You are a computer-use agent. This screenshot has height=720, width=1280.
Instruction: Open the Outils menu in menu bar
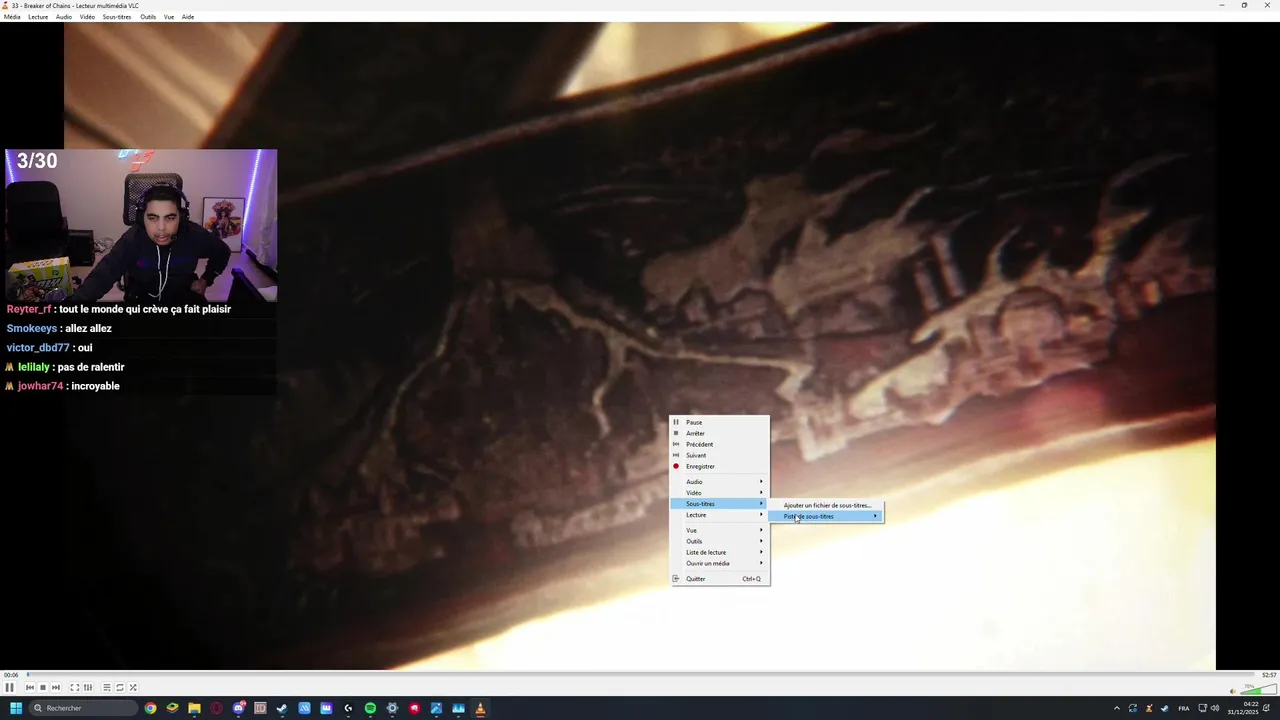(x=148, y=17)
